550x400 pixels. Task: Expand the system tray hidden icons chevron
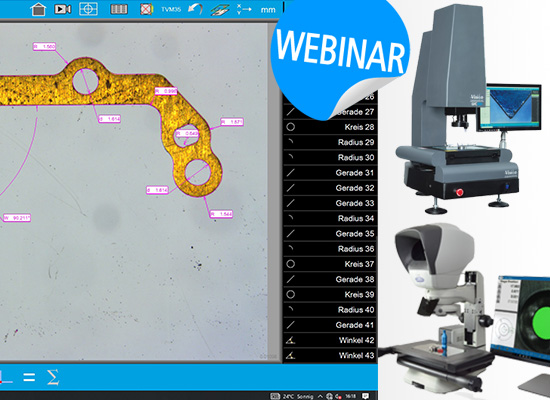[x=320, y=396]
